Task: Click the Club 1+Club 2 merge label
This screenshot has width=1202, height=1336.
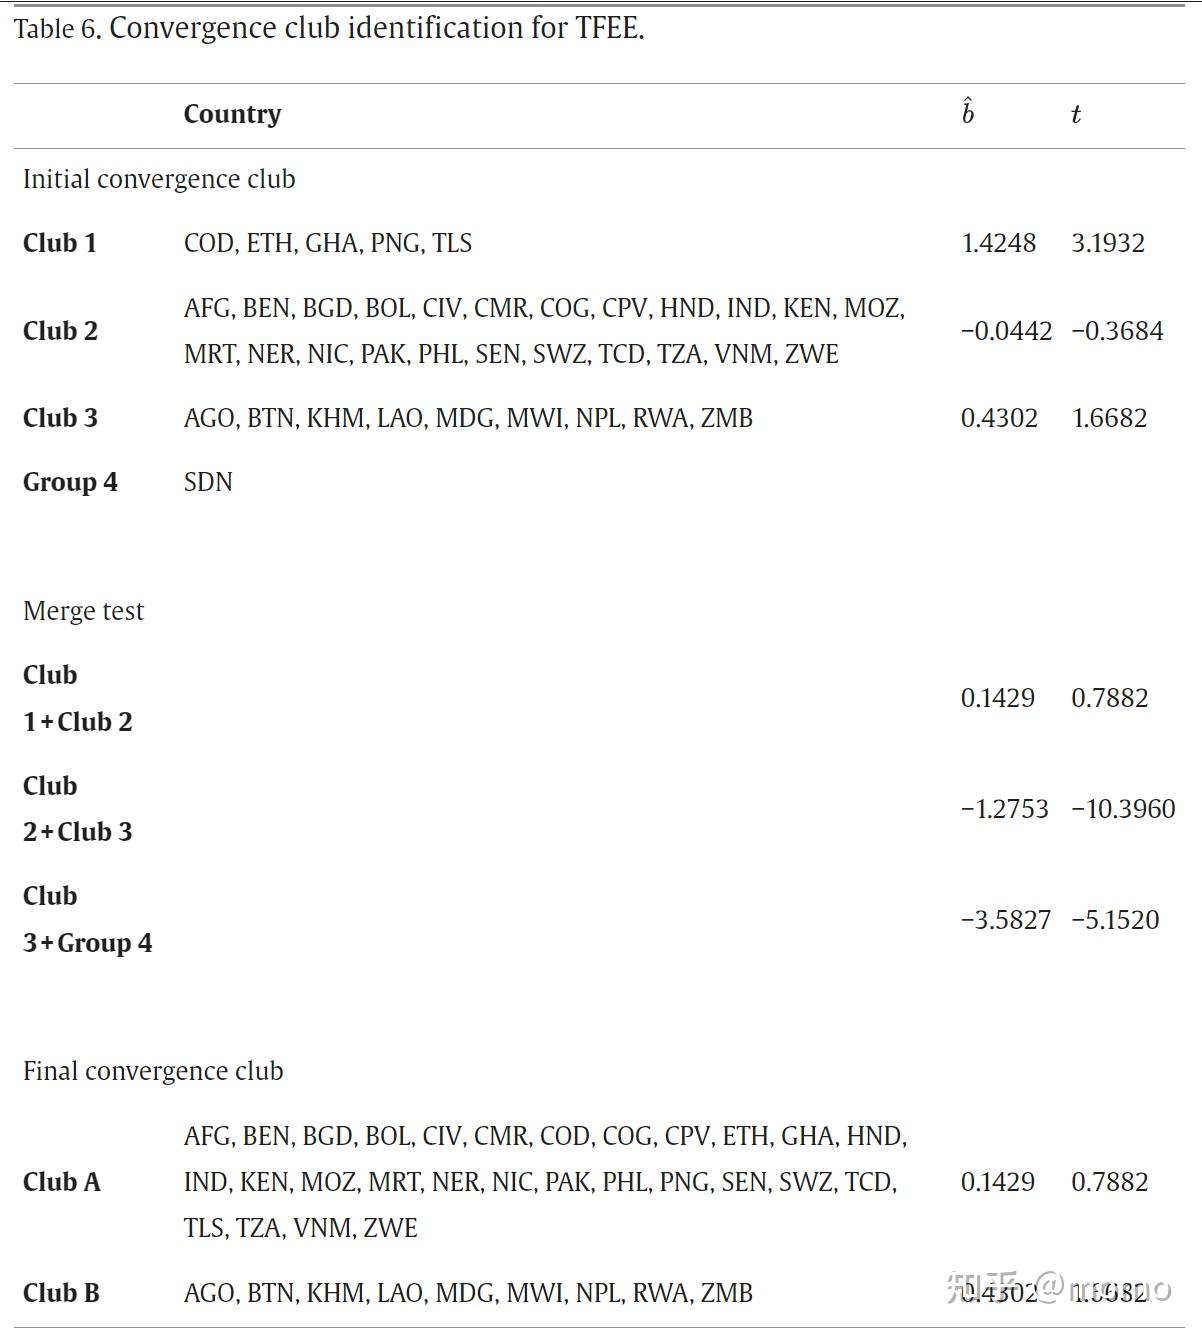Action: click(x=77, y=698)
